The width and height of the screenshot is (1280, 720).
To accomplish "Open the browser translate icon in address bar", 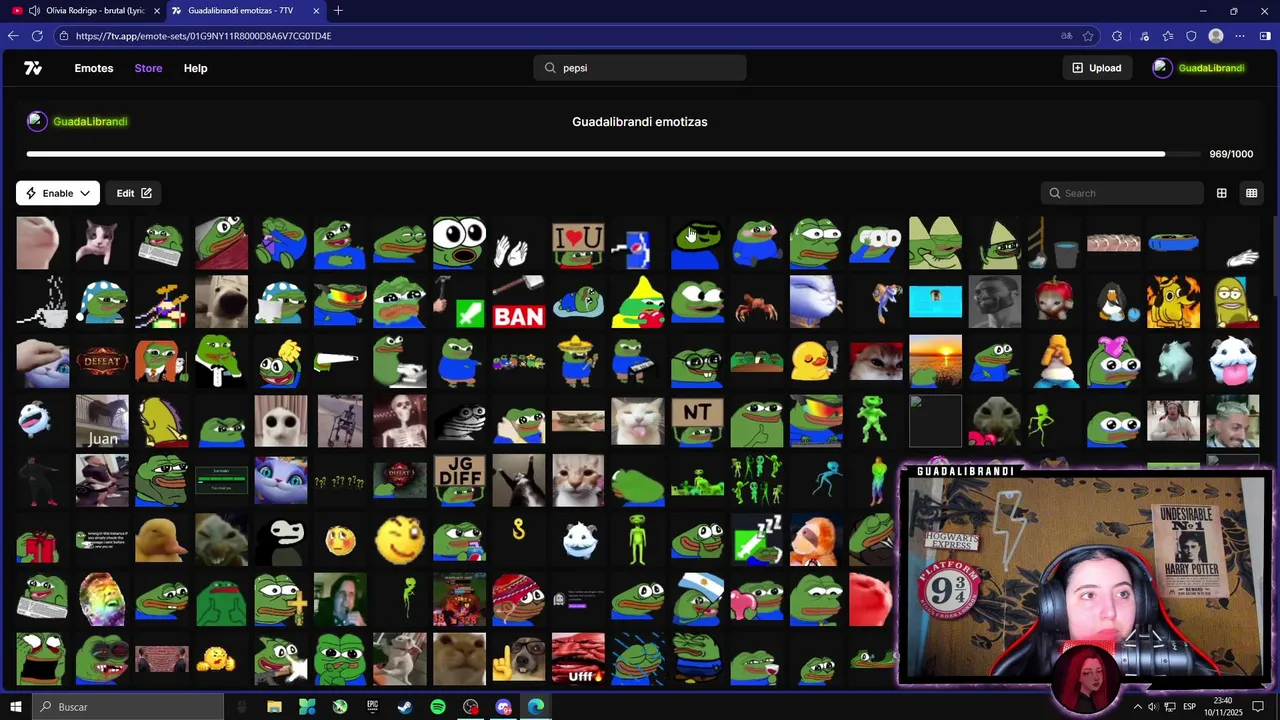I will [x=1067, y=36].
